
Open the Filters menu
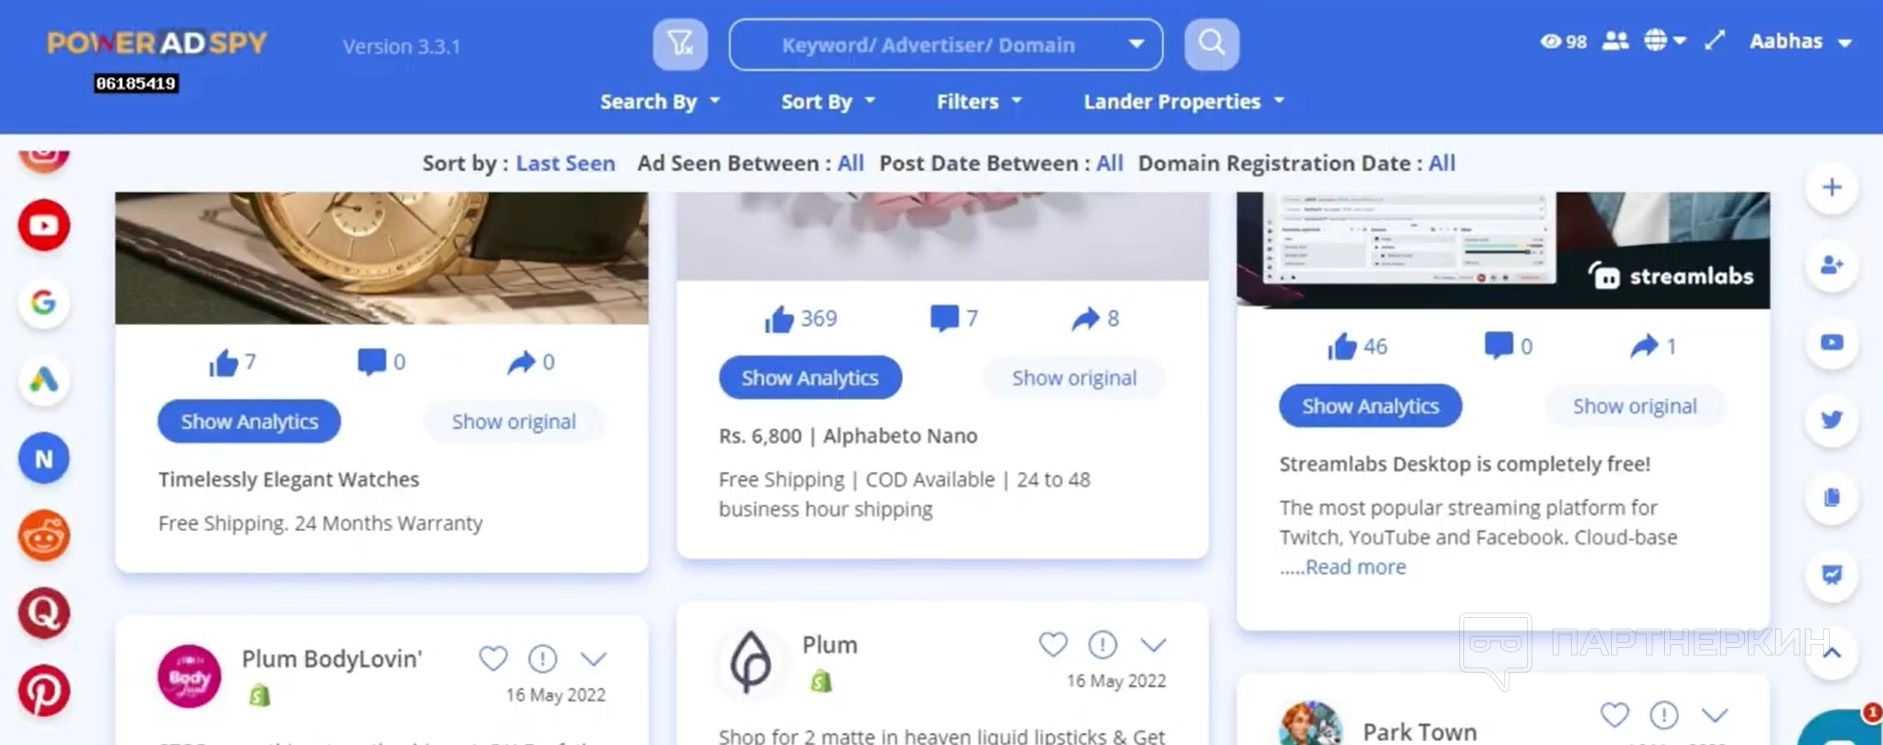[979, 101]
